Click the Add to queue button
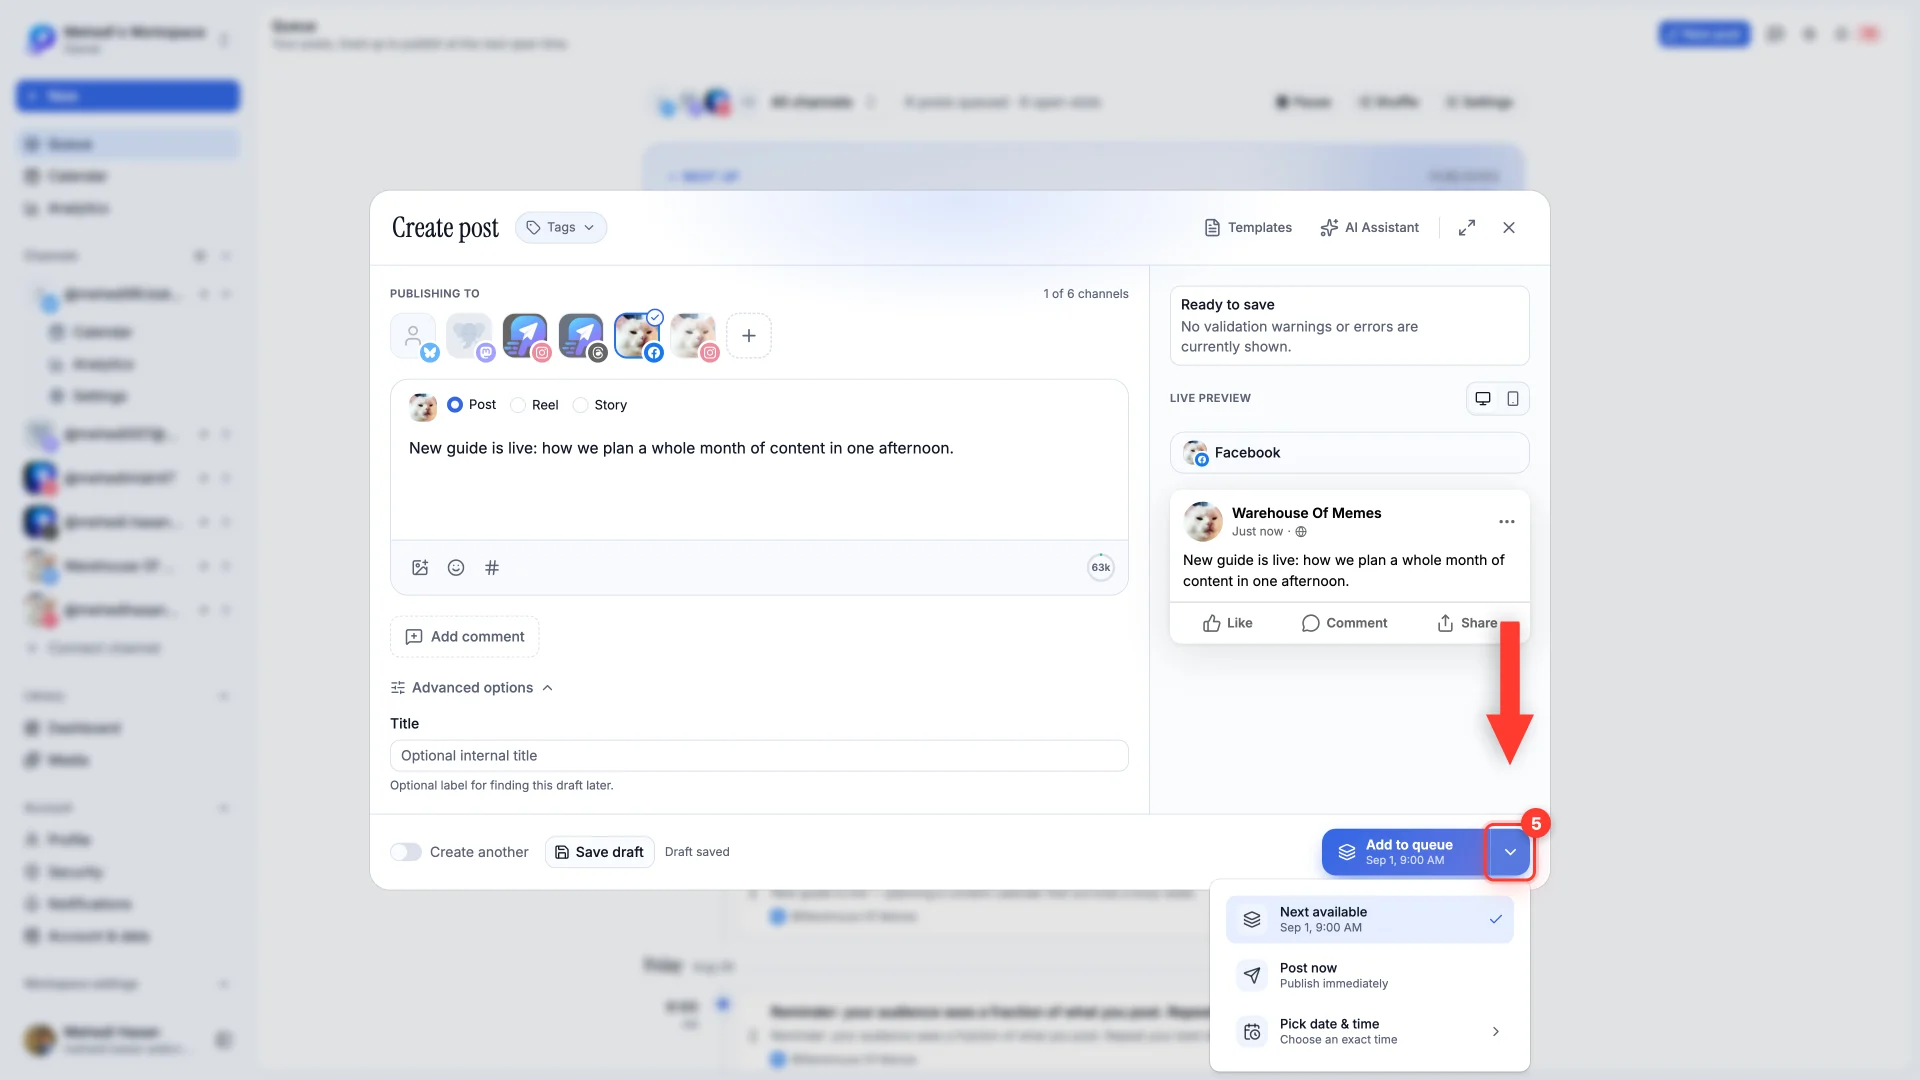The image size is (1920, 1080). (1404, 852)
